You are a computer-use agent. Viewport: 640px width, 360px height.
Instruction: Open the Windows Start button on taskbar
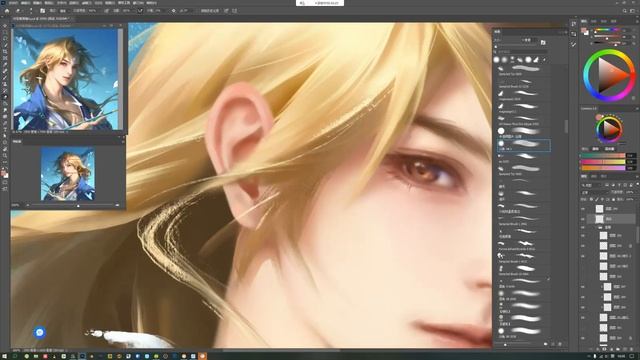4,356
